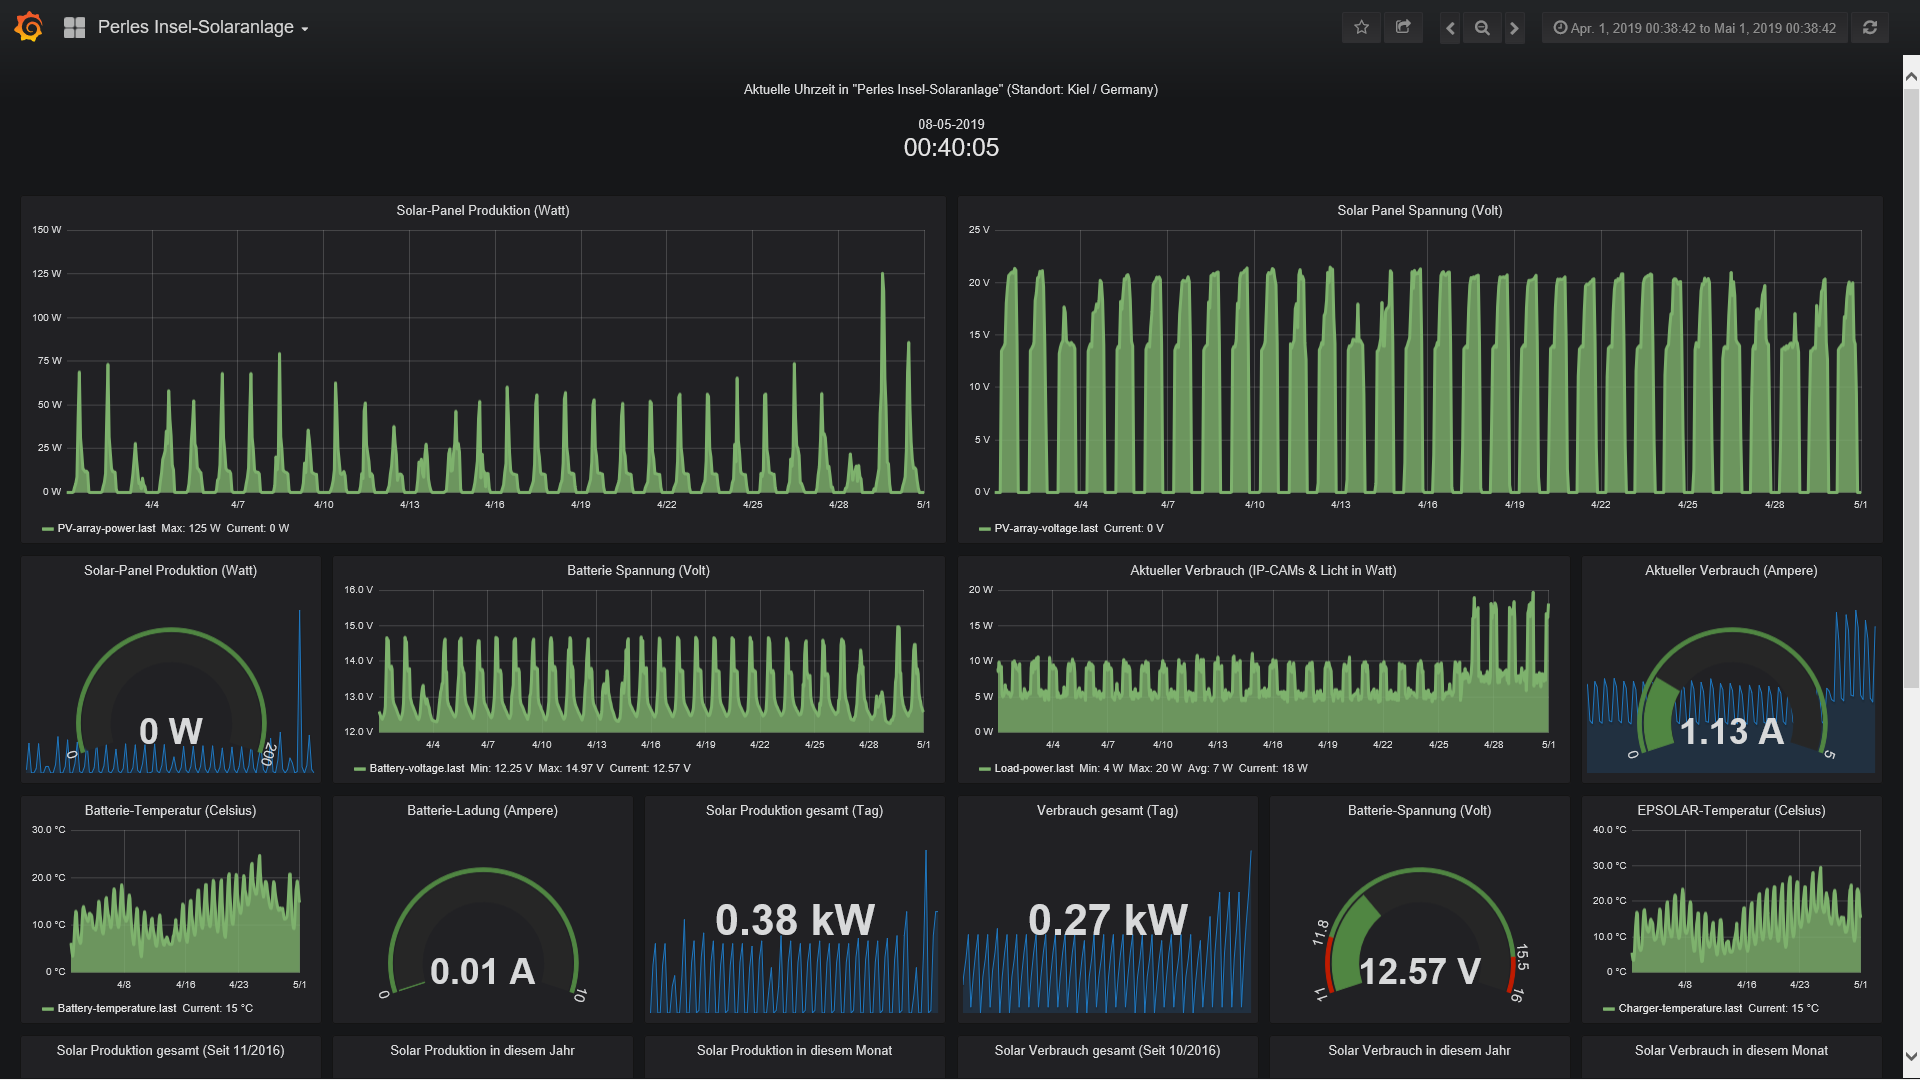Viewport: 1920px width, 1080px height.
Task: Toggle PV-array-power.last legend series
Action: tap(106, 528)
